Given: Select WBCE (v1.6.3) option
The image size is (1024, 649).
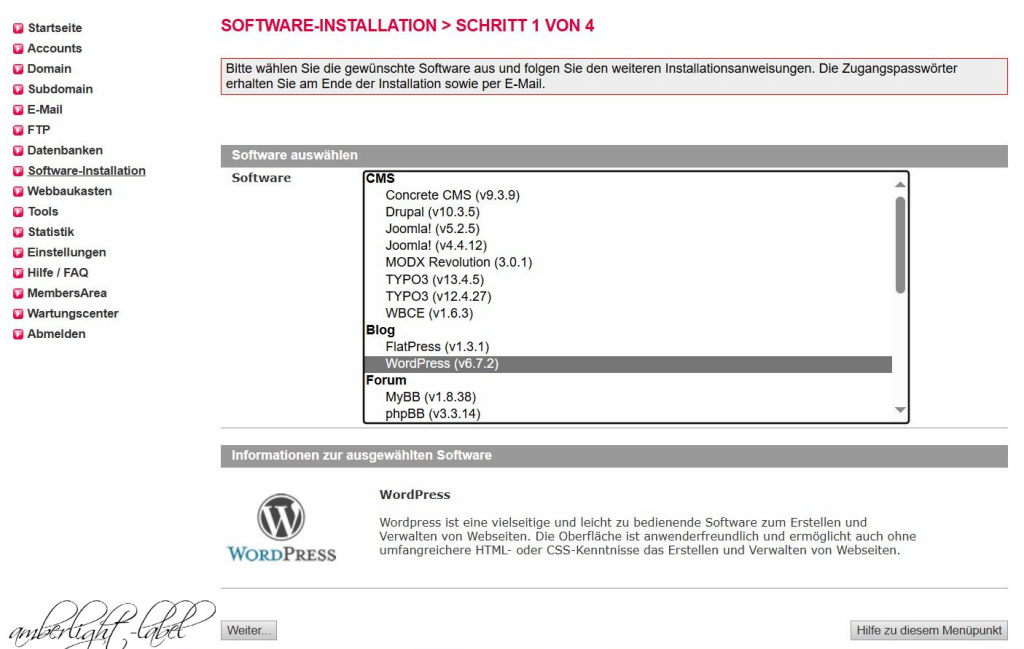Looking at the screenshot, I should click(x=628, y=313).
